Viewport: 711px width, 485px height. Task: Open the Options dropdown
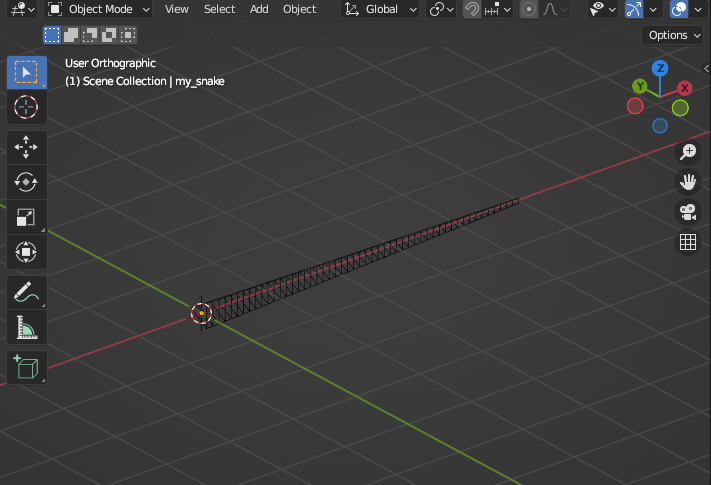672,35
